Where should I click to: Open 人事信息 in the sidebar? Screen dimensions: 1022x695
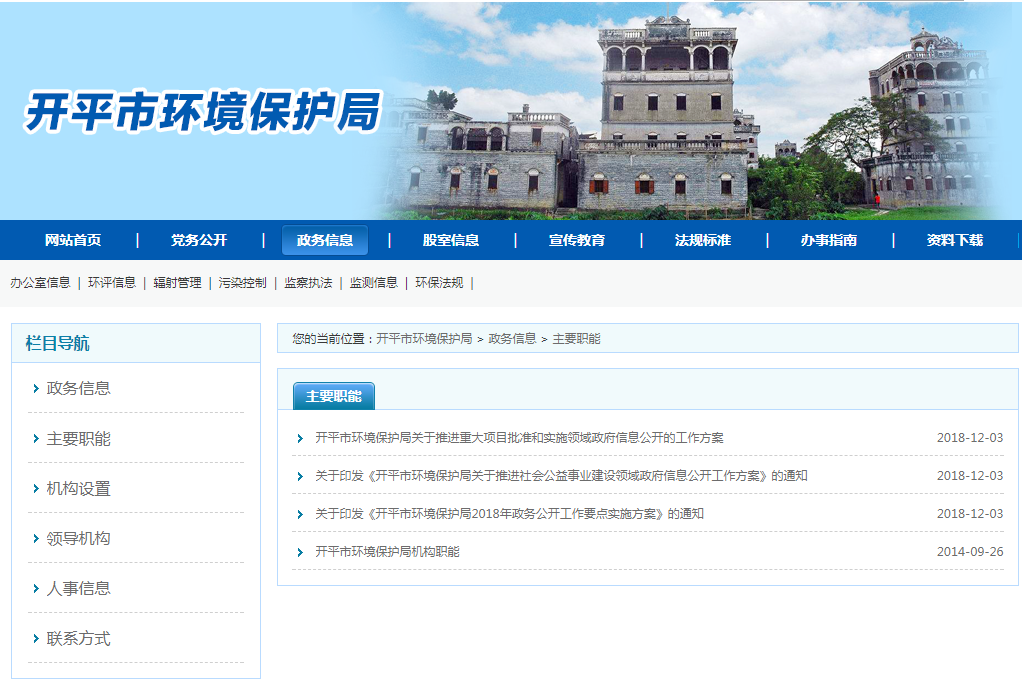[x=78, y=588]
